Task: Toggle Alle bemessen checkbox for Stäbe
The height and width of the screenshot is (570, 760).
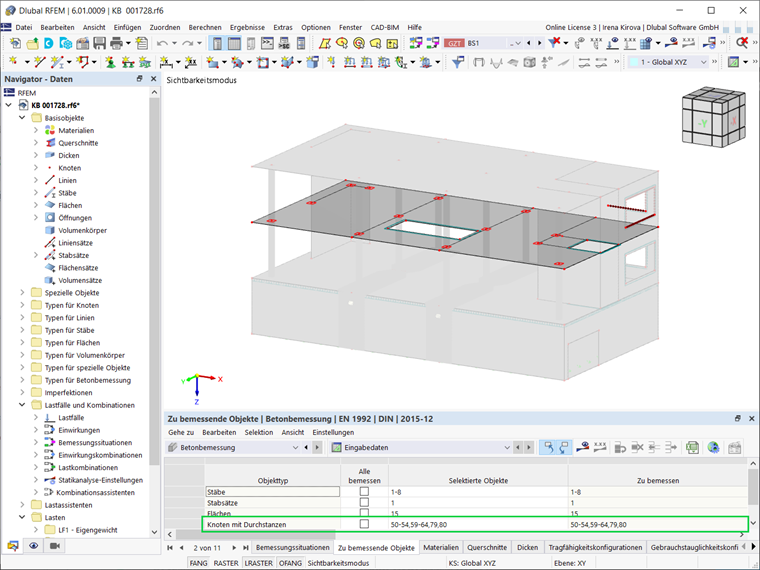Action: pos(364,491)
